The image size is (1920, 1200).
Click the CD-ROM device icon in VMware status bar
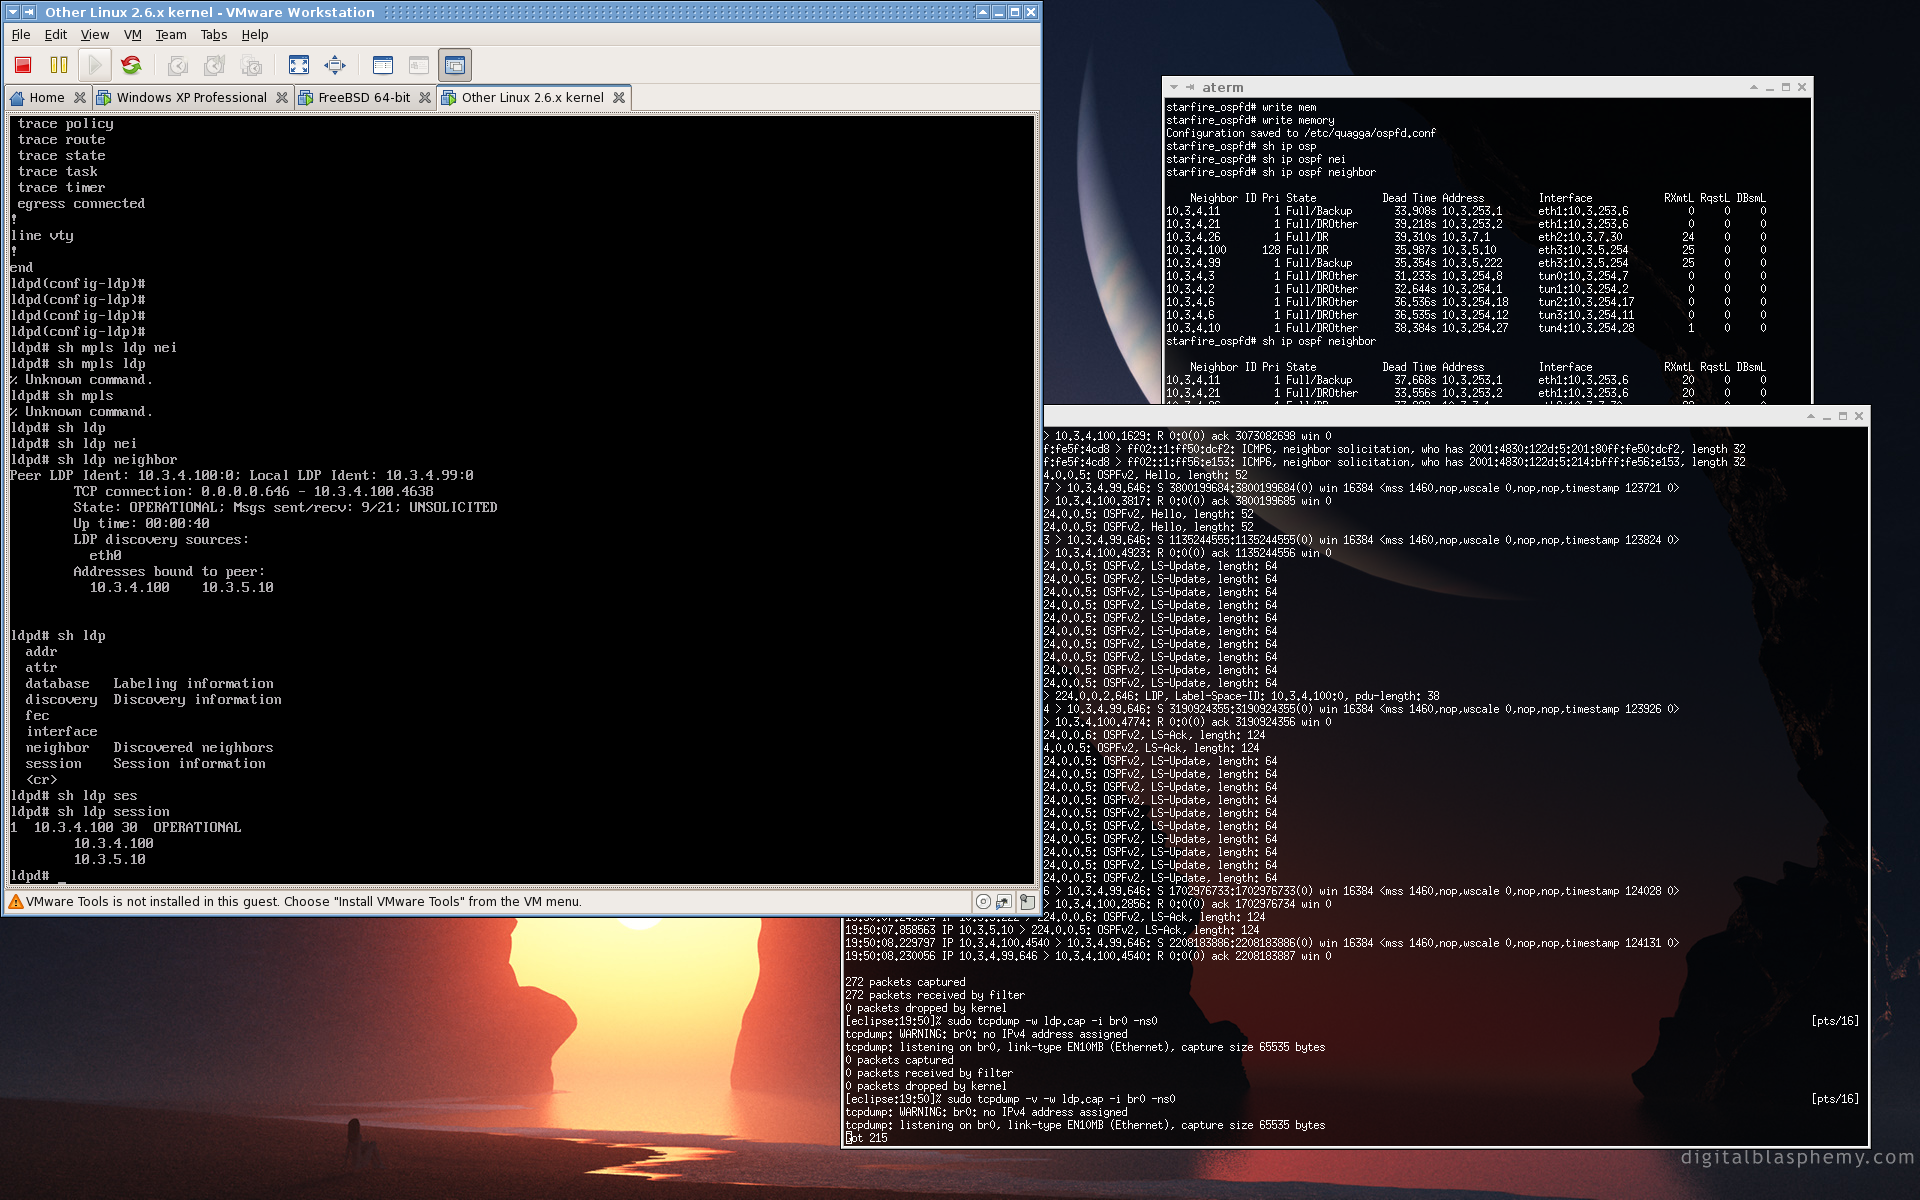[x=983, y=901]
